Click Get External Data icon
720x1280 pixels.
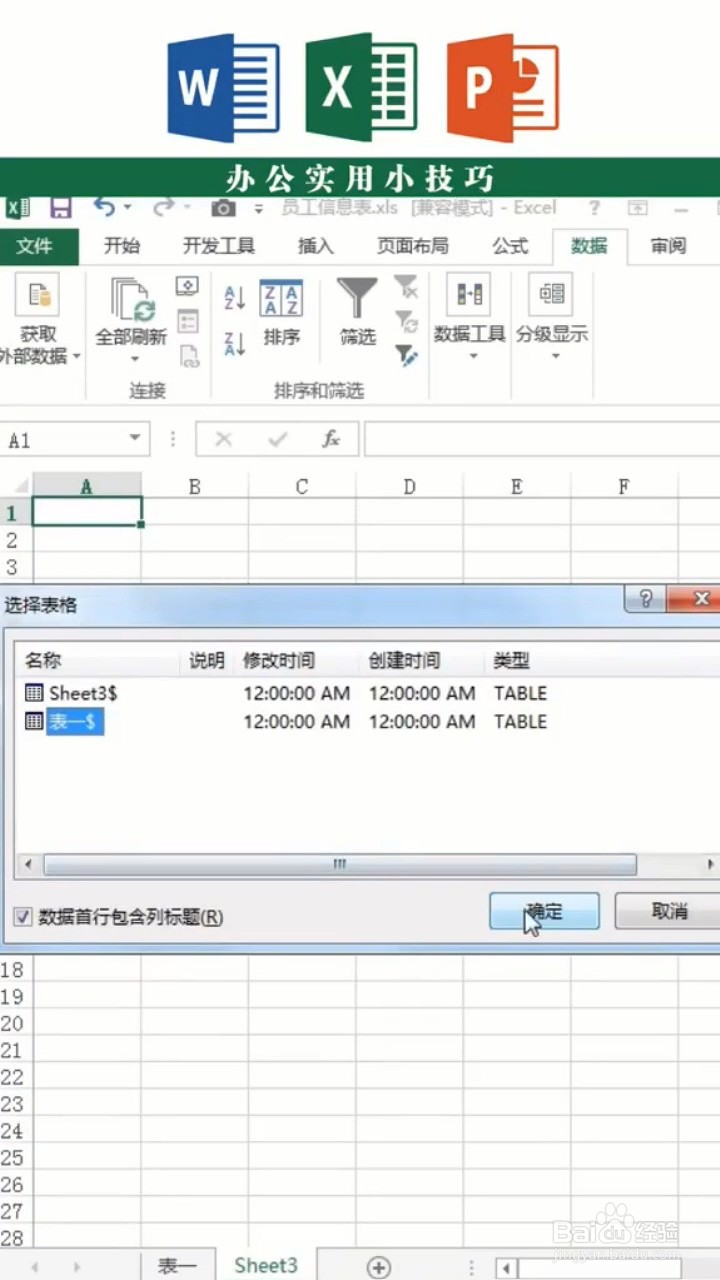click(x=38, y=294)
